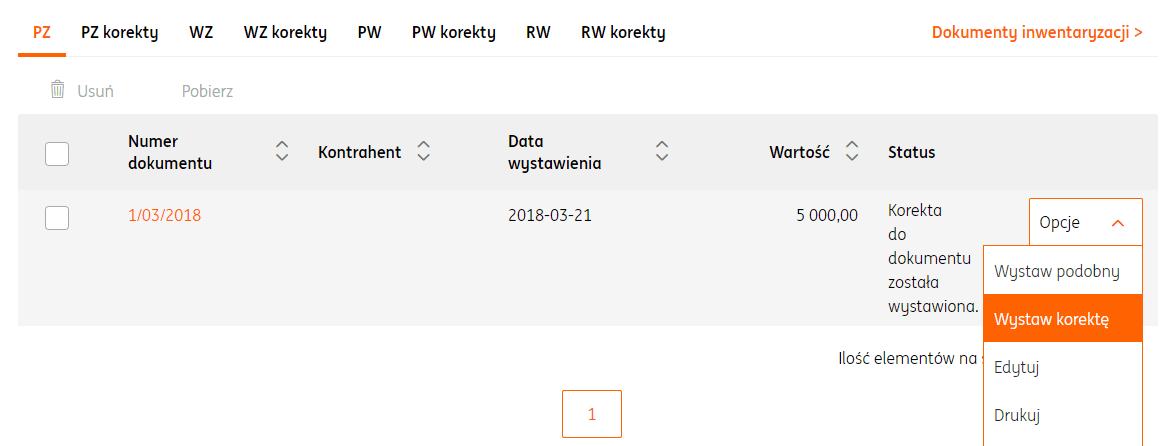Tick the select-all header checkbox

click(57, 153)
